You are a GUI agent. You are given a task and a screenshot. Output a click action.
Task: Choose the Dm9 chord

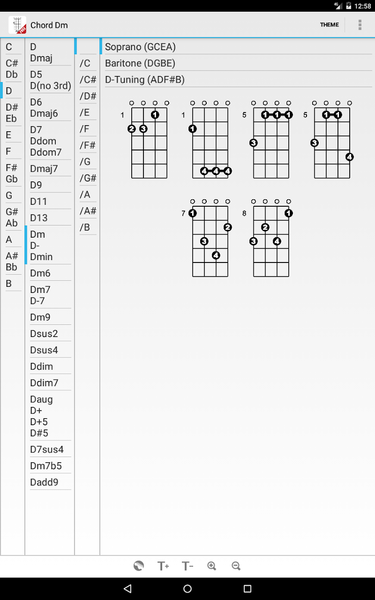tap(50, 317)
